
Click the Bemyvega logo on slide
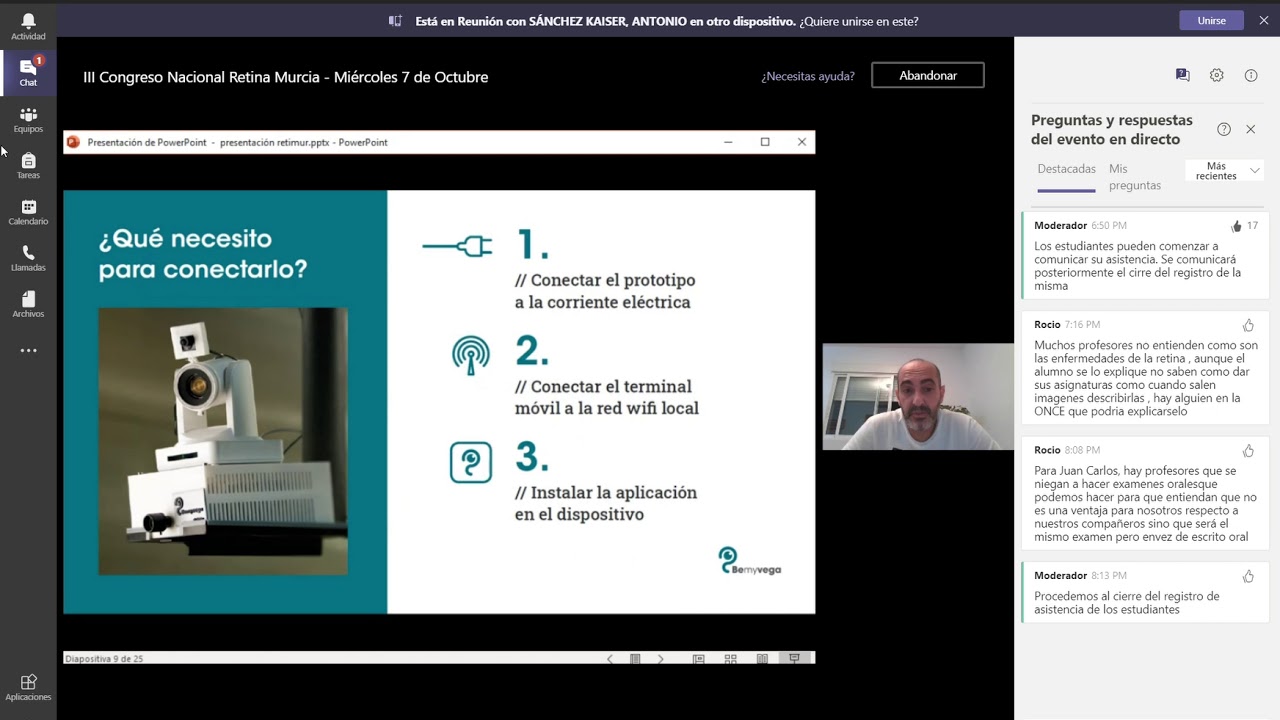[x=750, y=561]
